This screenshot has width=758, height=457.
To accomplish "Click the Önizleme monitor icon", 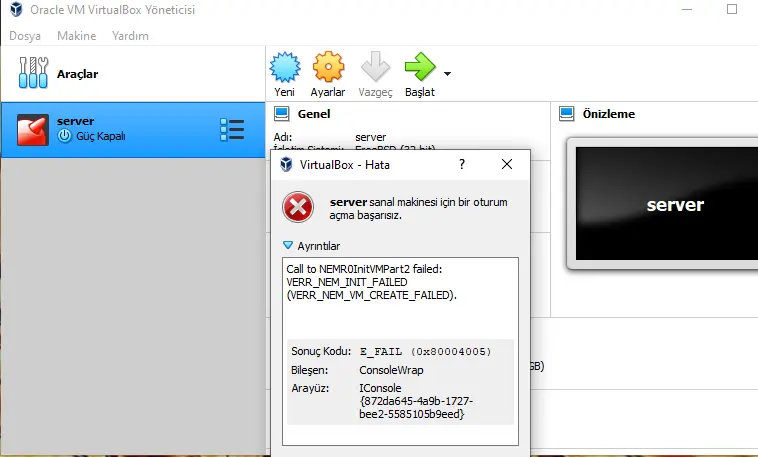I will tap(567, 114).
